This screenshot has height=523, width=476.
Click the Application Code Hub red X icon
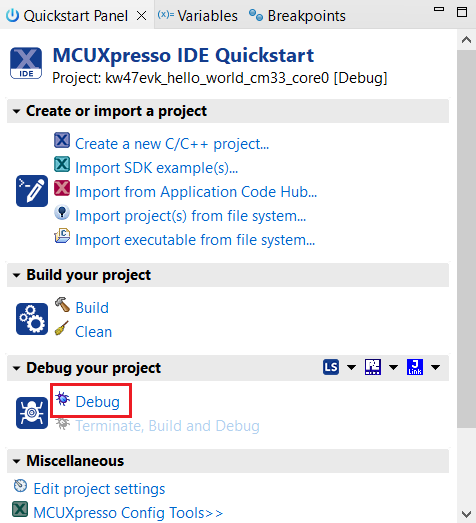pyautogui.click(x=62, y=188)
